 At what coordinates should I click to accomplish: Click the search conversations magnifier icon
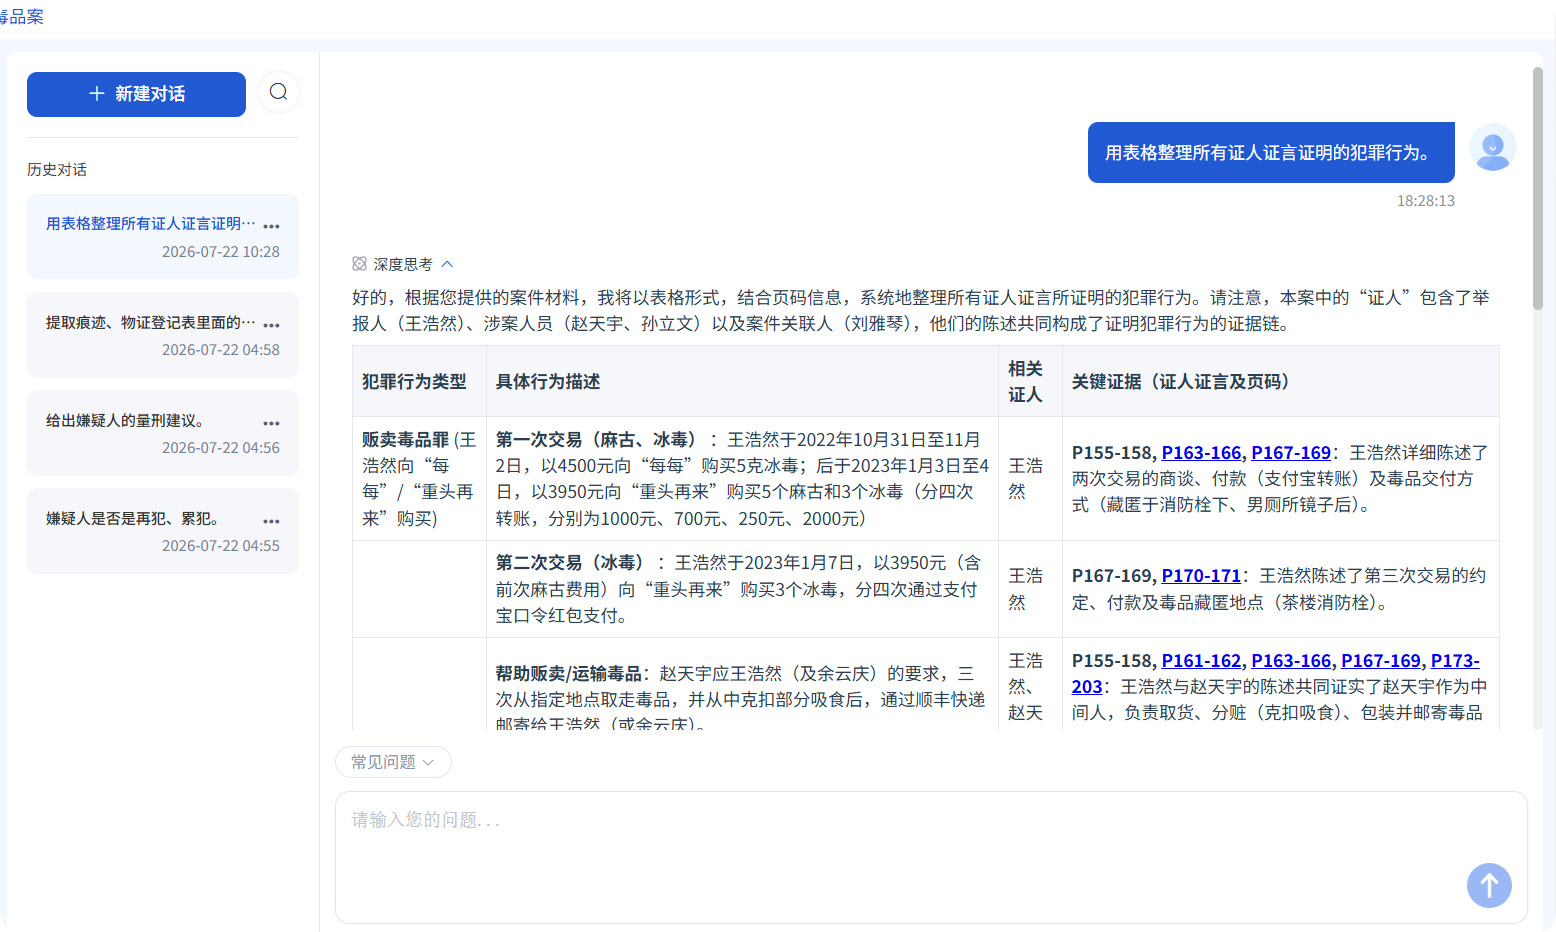tap(278, 92)
